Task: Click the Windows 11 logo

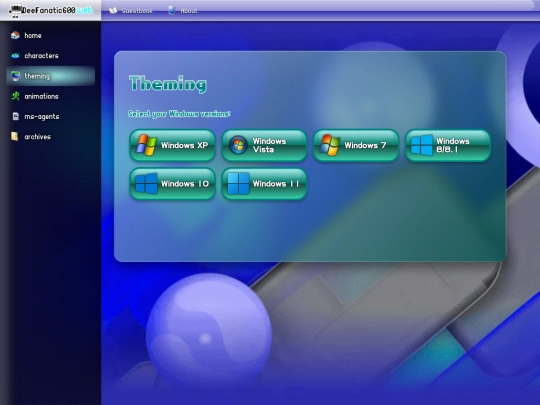Action: coord(238,184)
